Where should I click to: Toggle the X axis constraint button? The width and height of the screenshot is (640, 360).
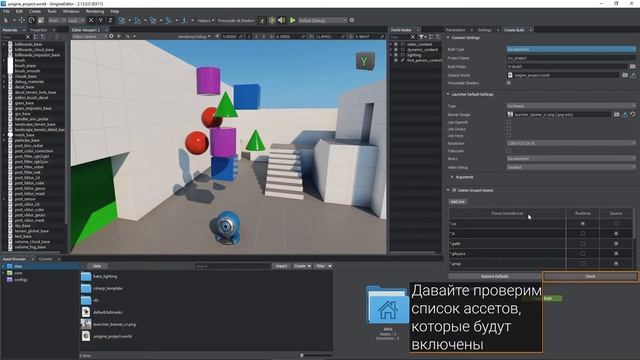click(x=91, y=20)
